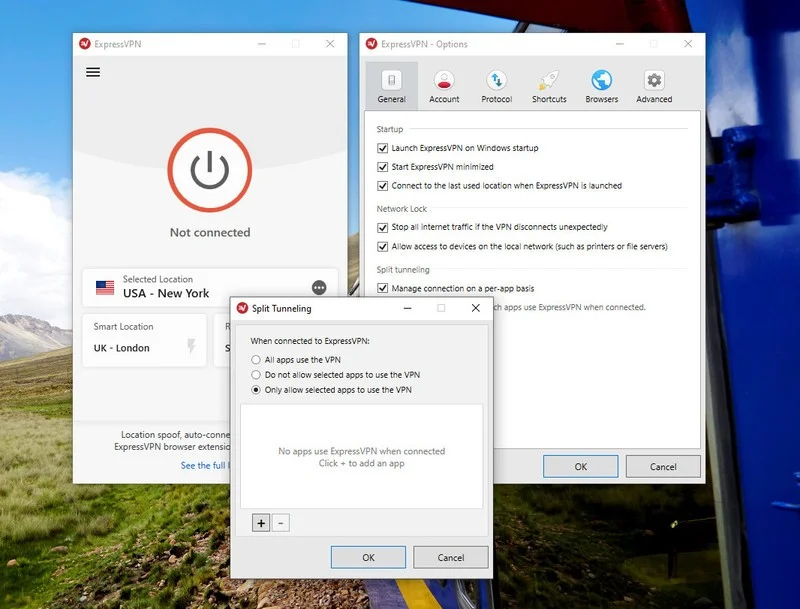Close the ExpressVPN main window

point(330,44)
